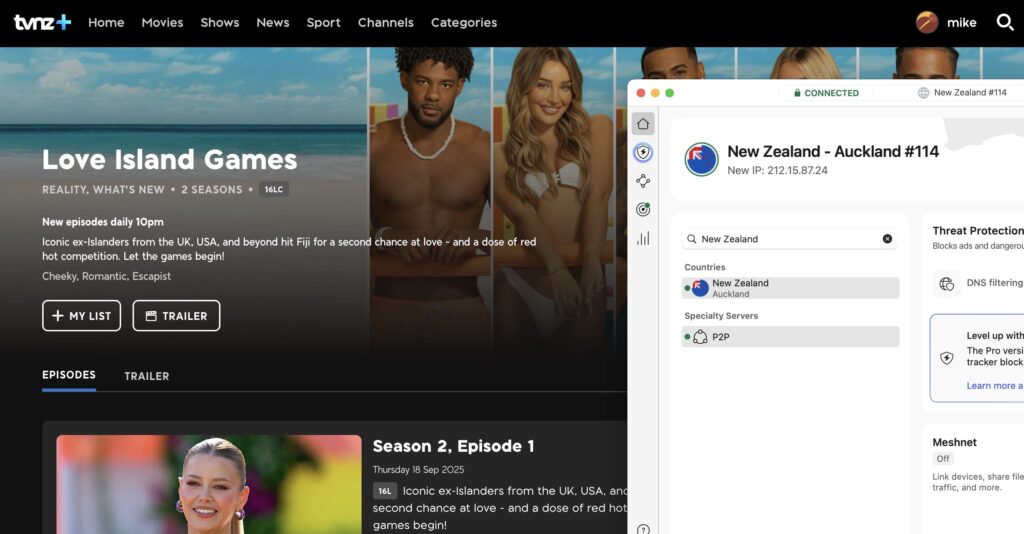
Task: Play the TRAILER button
Action: [x=176, y=316]
